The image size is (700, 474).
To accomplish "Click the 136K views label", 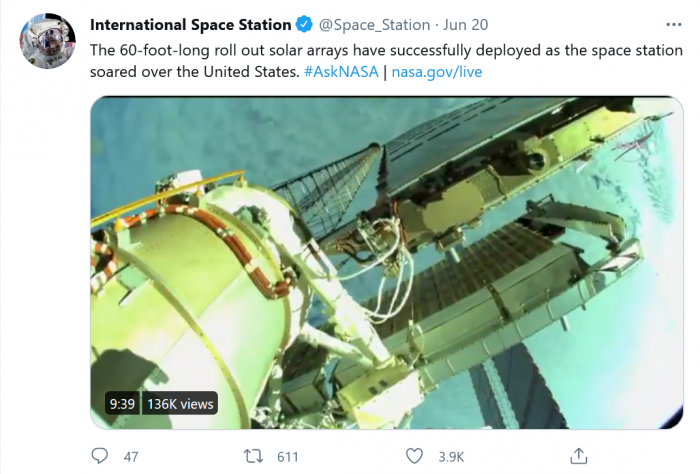I will (x=180, y=404).
